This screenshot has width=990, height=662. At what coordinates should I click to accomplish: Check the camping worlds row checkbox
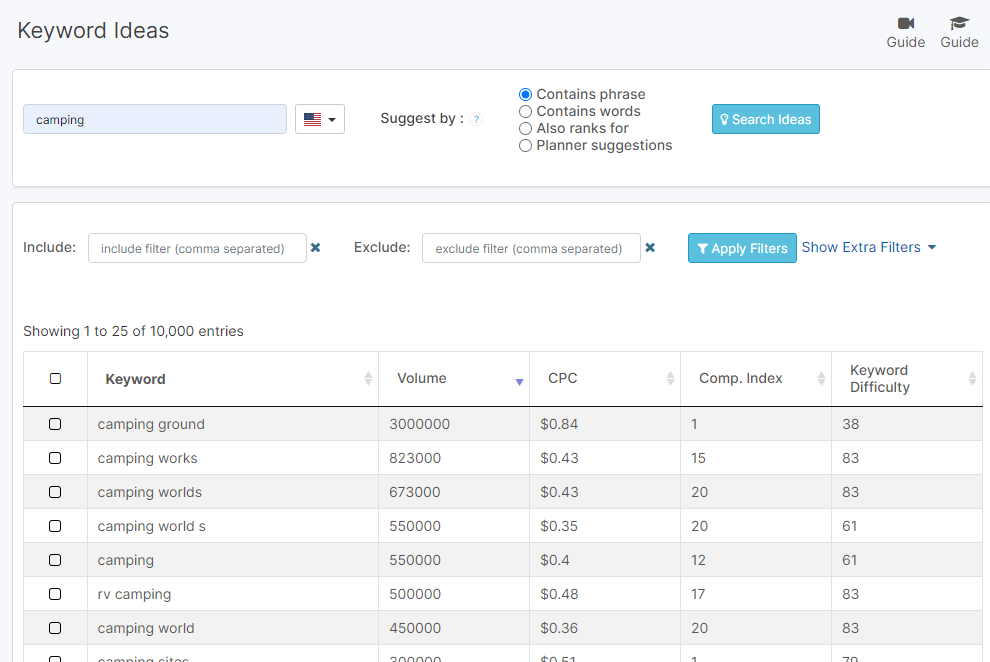click(55, 492)
